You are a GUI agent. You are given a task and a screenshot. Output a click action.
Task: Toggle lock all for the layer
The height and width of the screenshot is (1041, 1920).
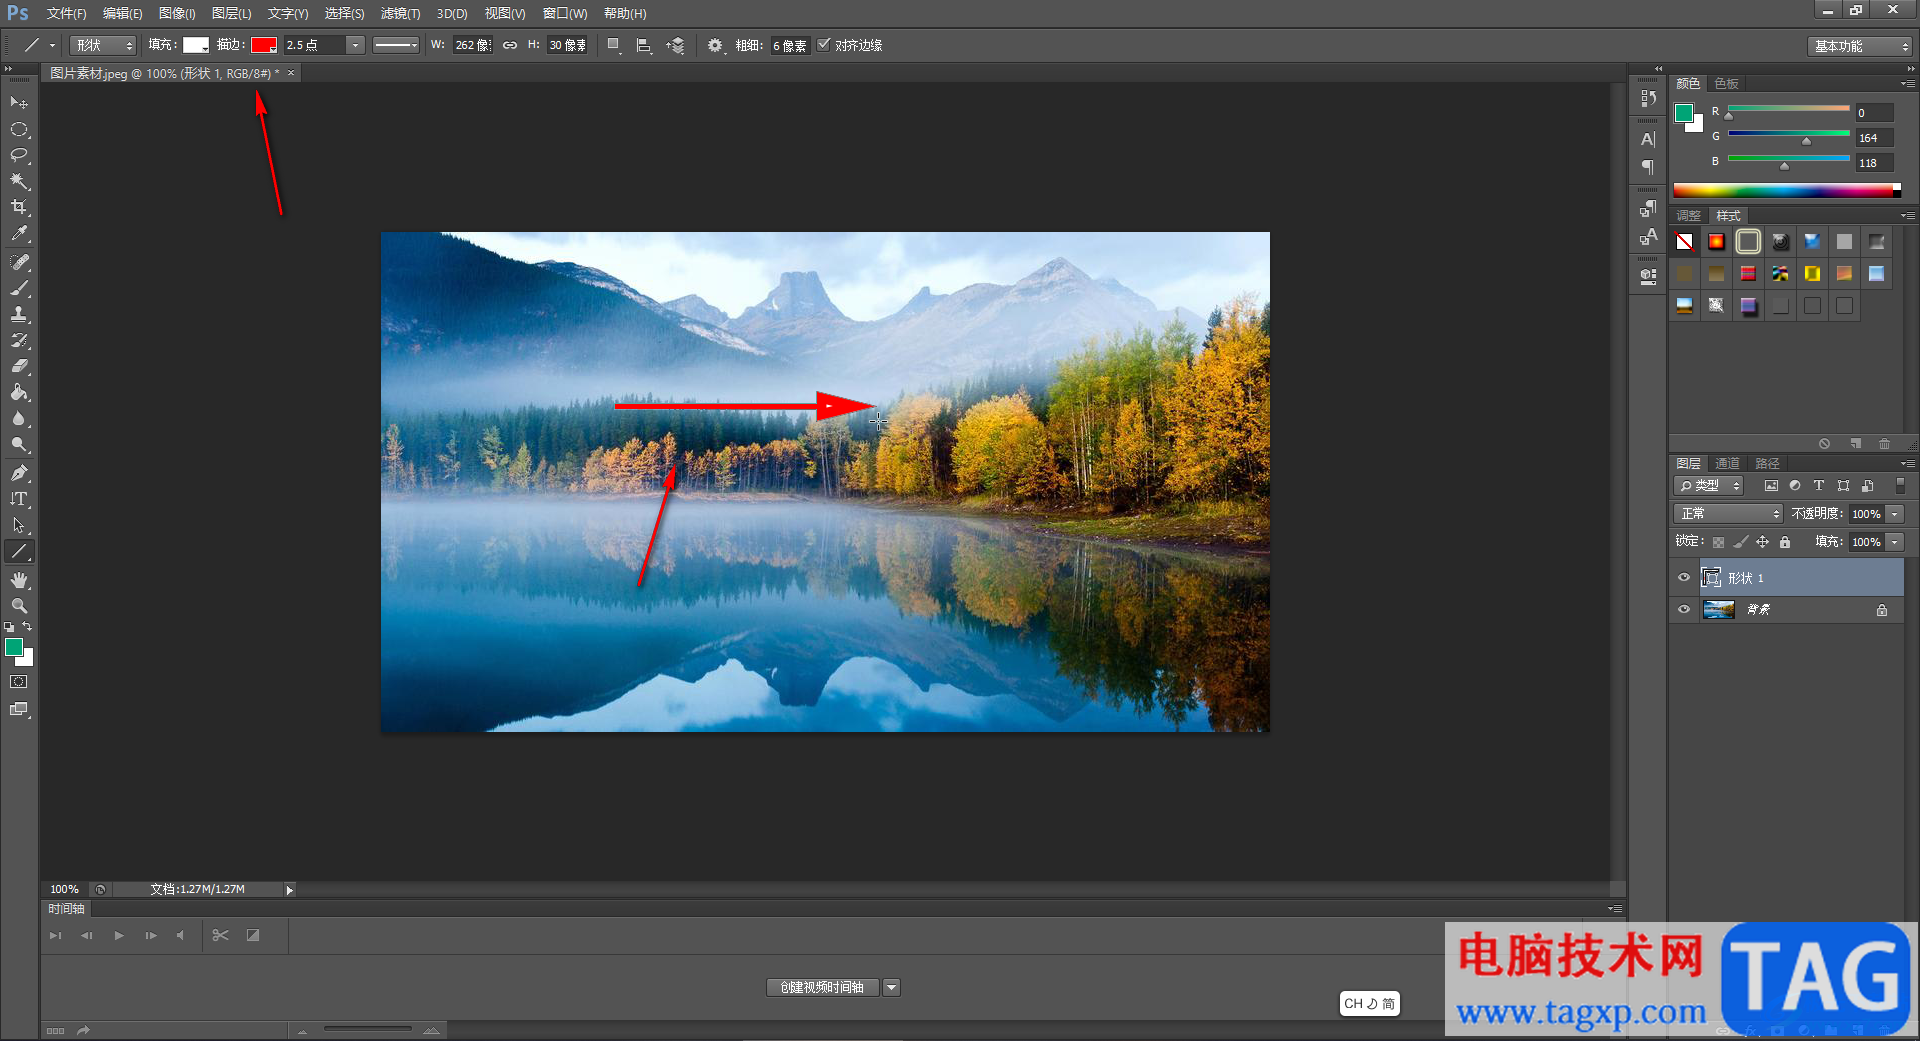click(x=1785, y=542)
